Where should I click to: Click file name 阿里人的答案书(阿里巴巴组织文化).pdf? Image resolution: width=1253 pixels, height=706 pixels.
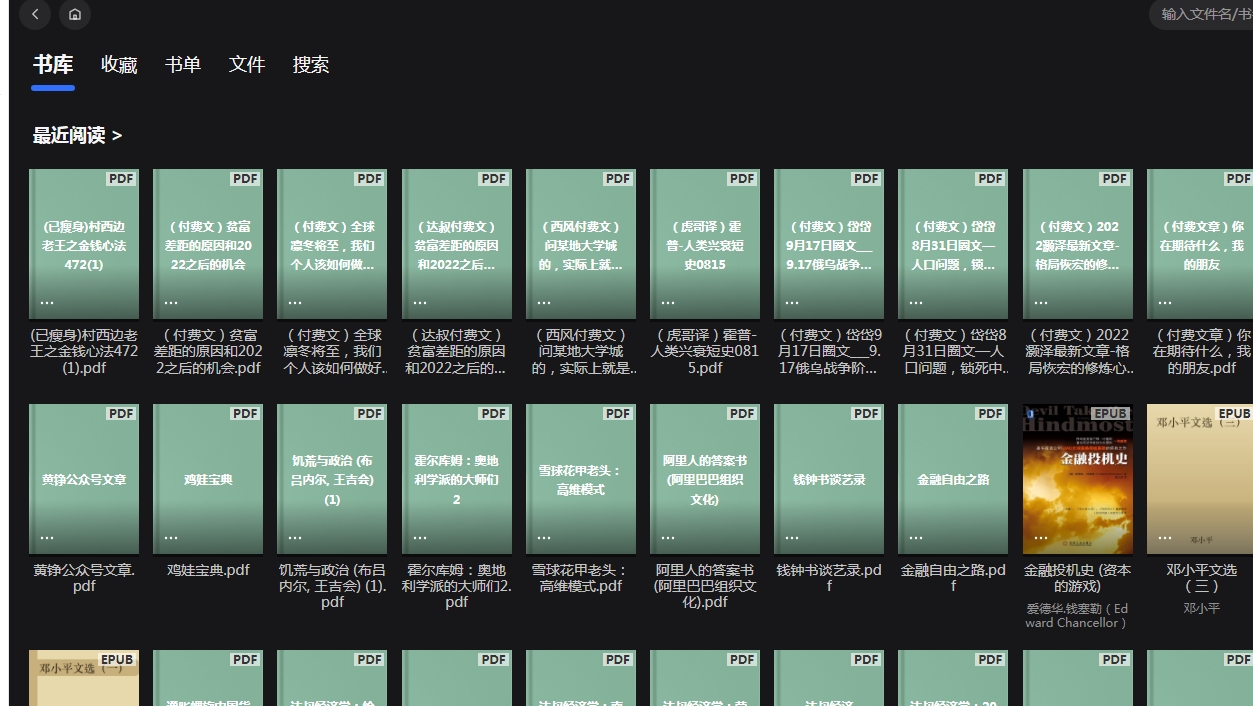coord(705,586)
